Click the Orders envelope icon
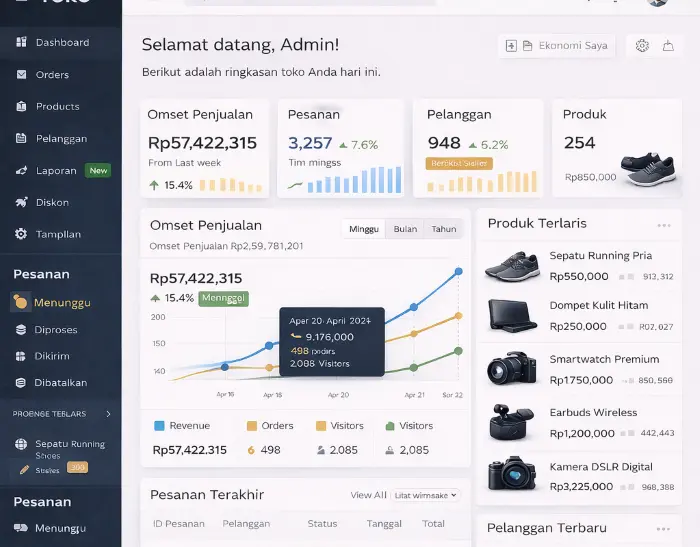 tap(21, 74)
